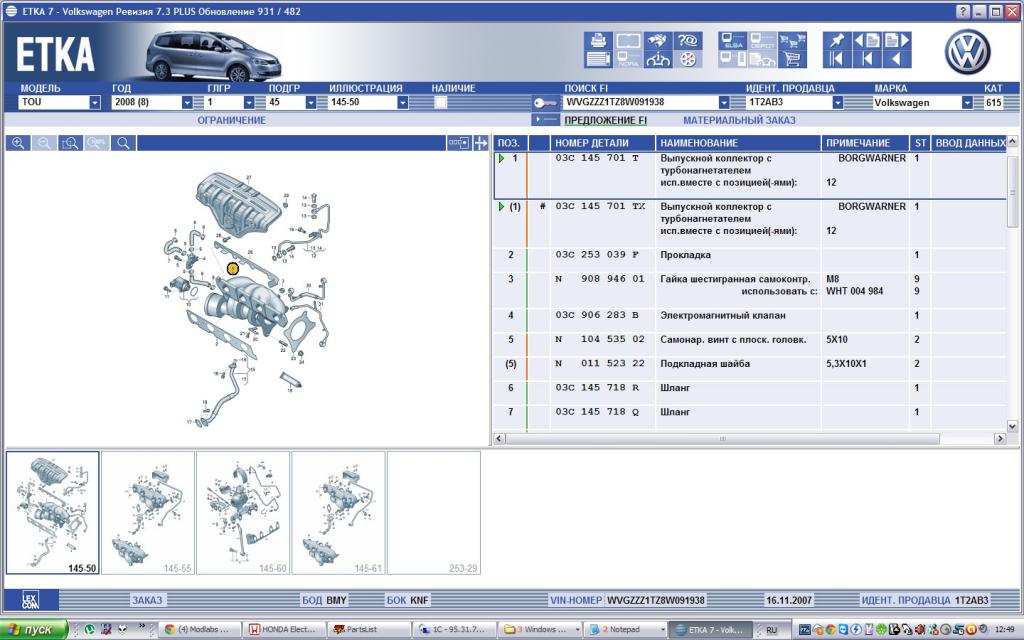Click the pushpin icon

(837, 40)
